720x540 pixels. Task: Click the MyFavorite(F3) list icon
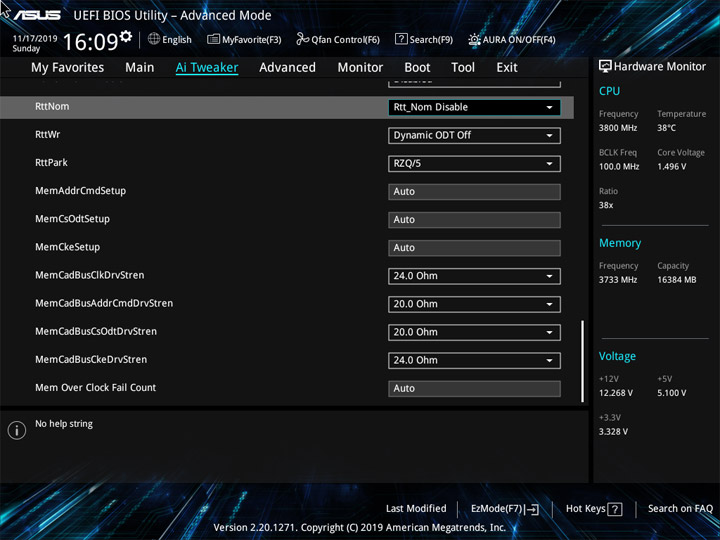coord(213,39)
